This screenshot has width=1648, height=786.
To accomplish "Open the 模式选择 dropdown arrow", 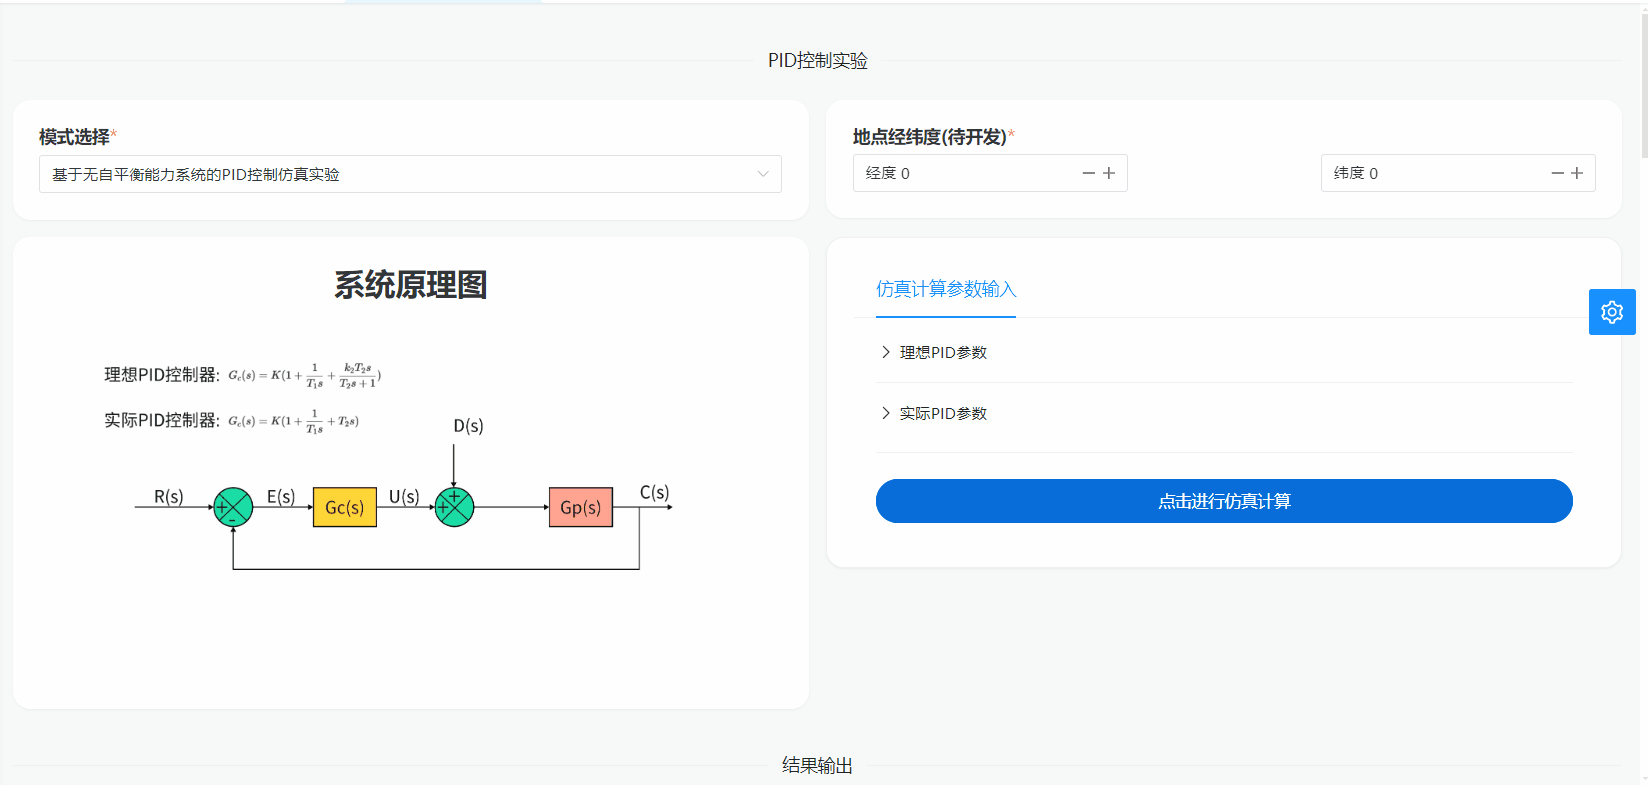I will click(x=763, y=174).
